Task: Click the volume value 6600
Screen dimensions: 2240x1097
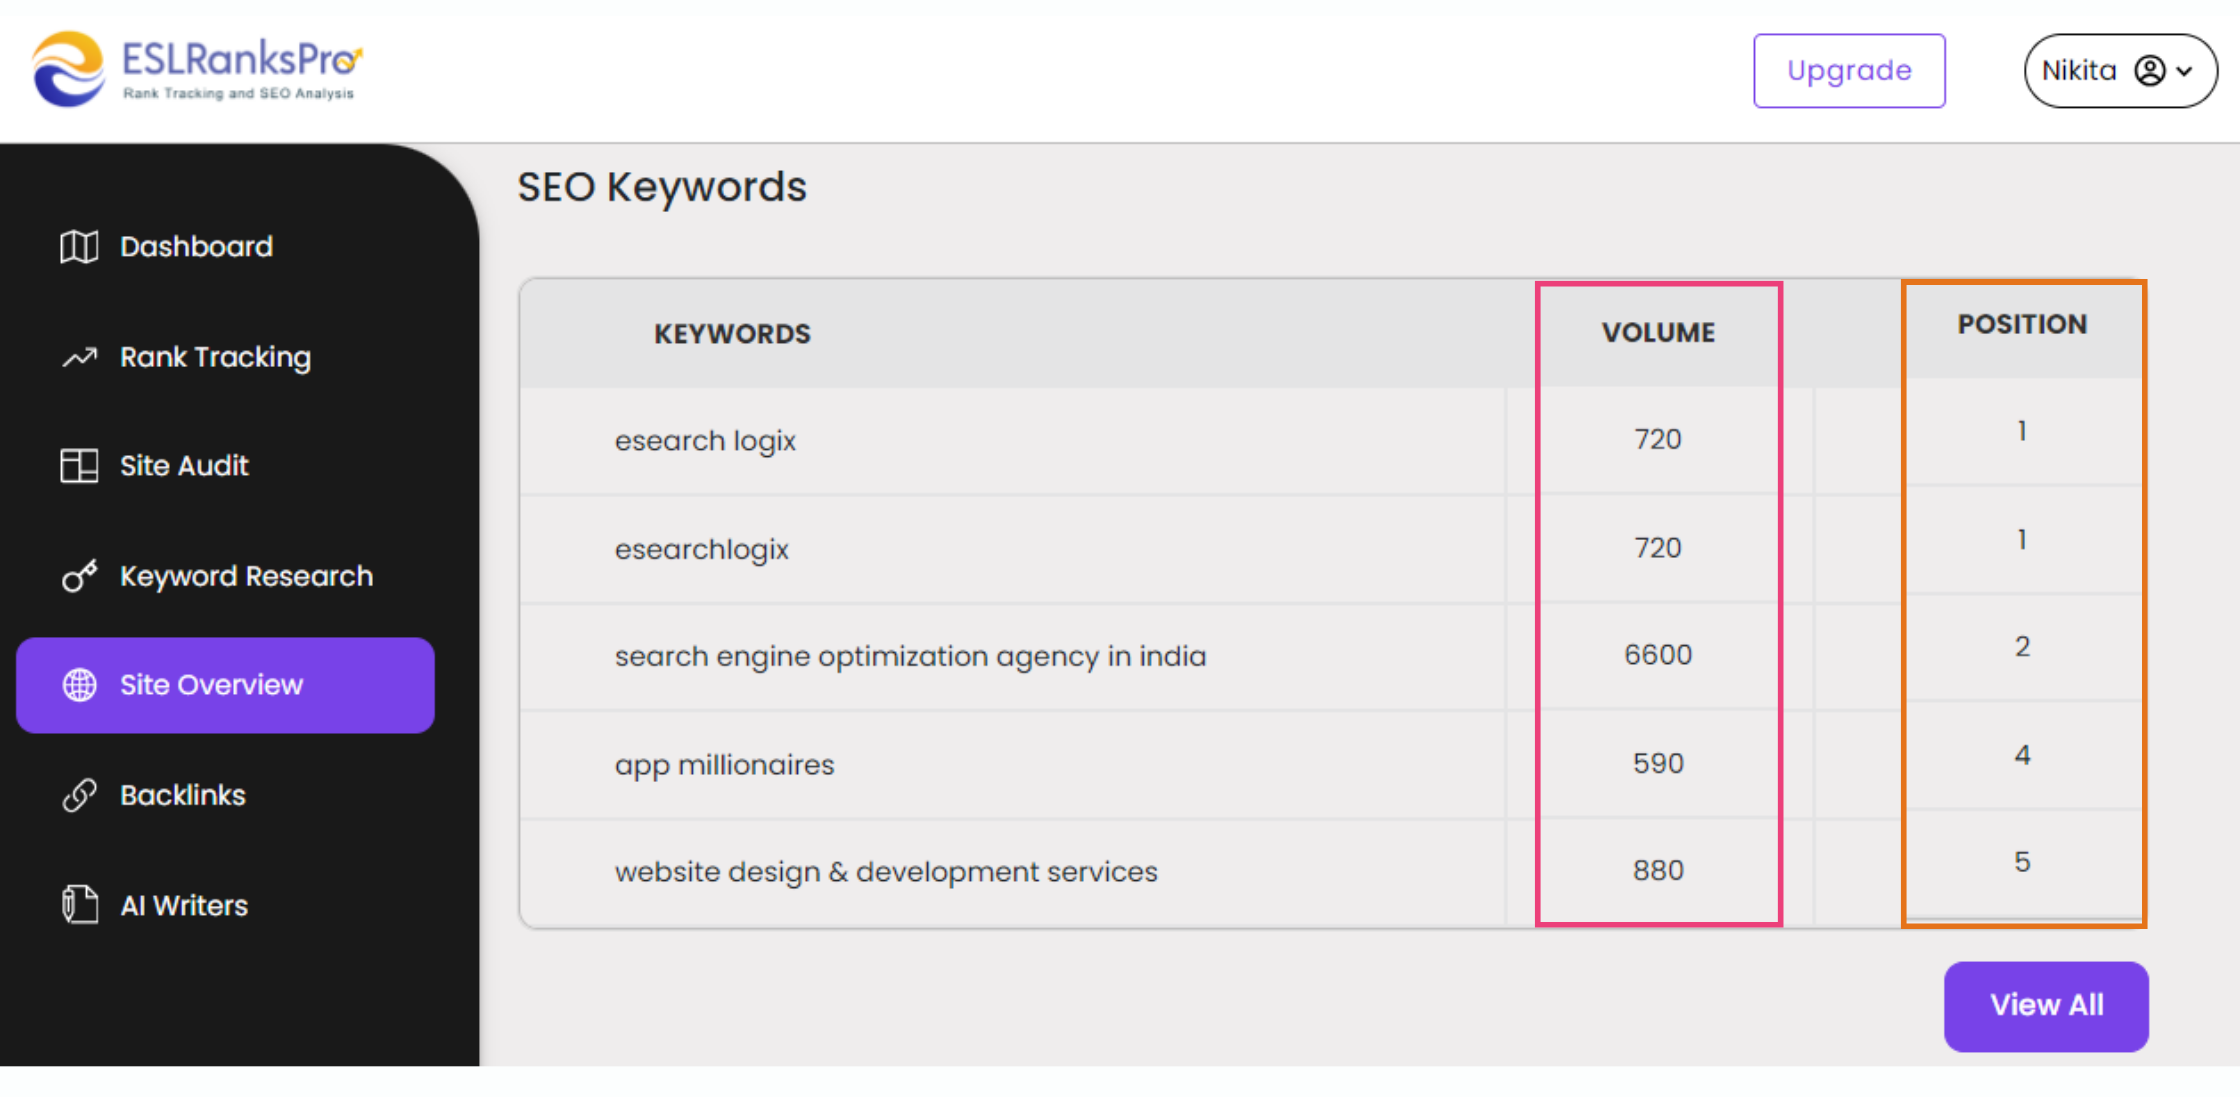Action: [x=1658, y=655]
